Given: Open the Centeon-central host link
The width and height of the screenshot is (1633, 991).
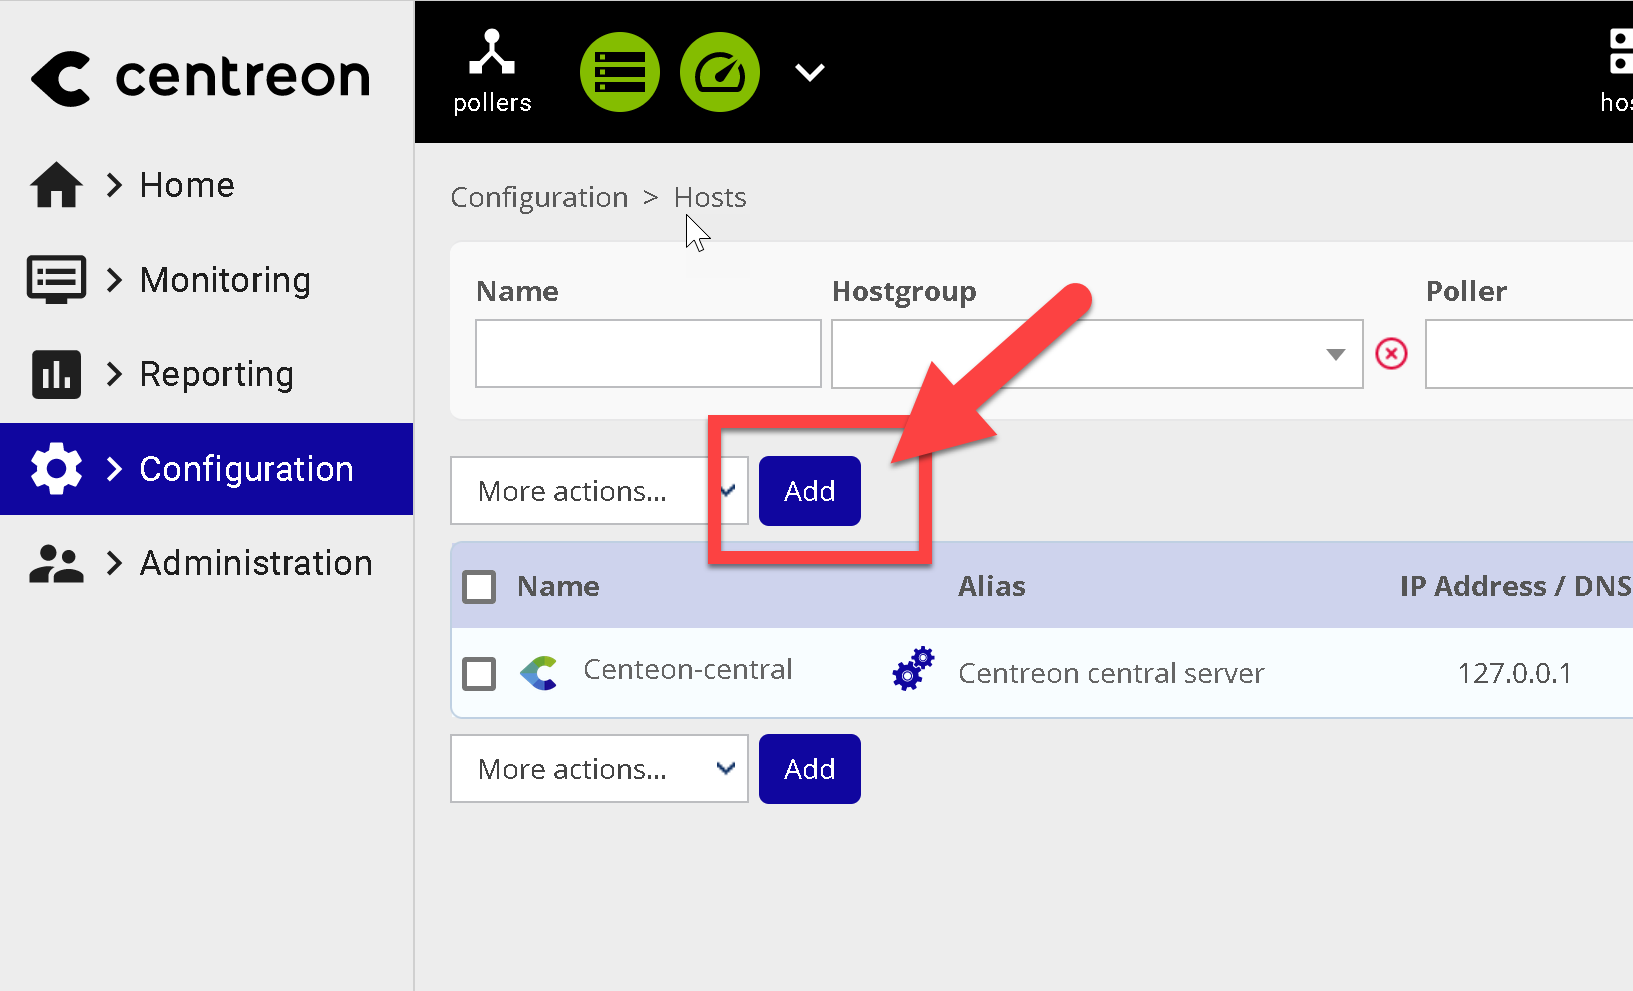Looking at the screenshot, I should [x=688, y=669].
